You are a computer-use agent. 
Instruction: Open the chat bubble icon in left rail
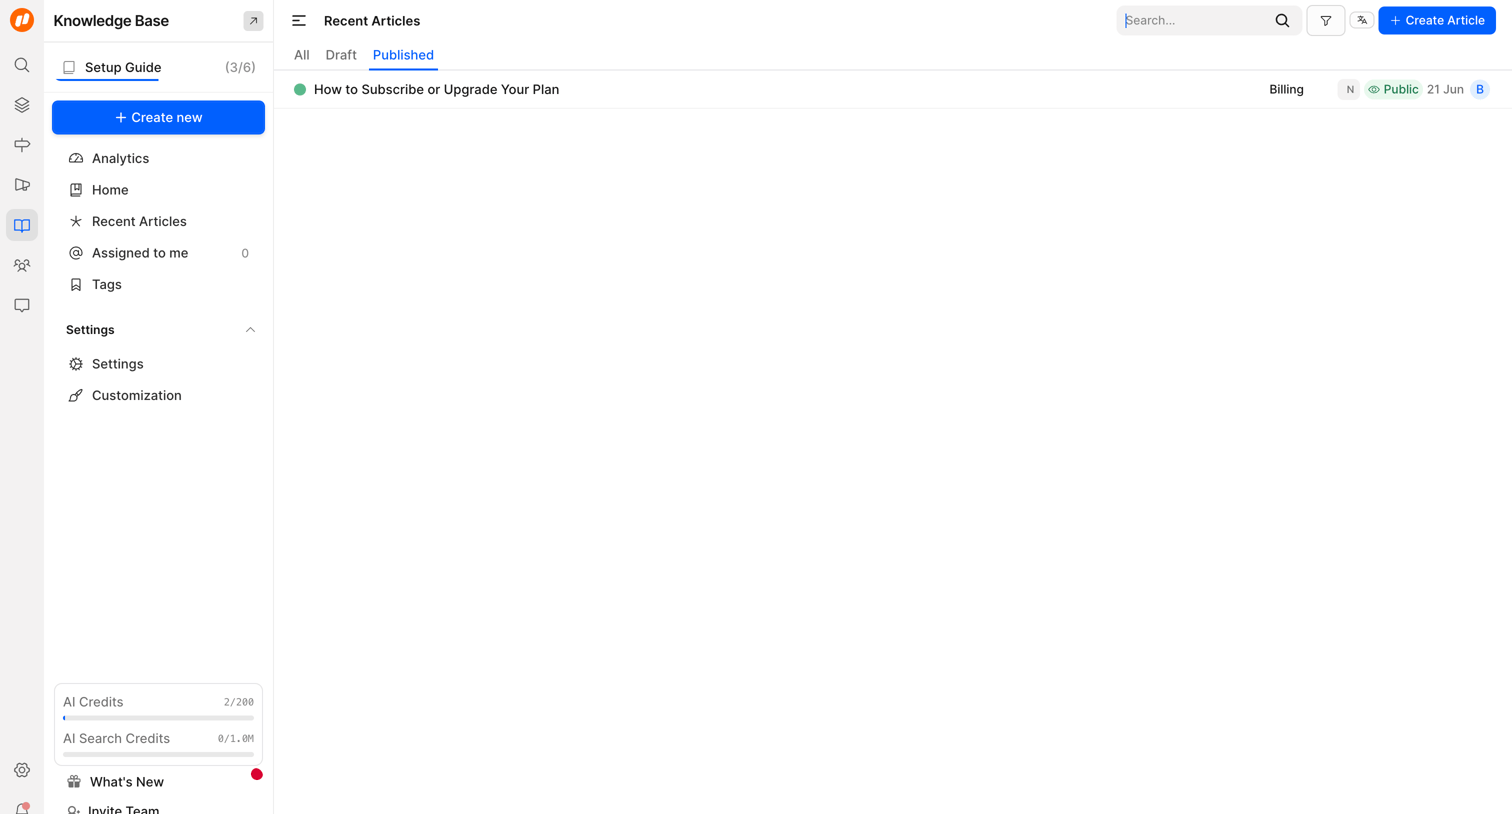tap(22, 305)
